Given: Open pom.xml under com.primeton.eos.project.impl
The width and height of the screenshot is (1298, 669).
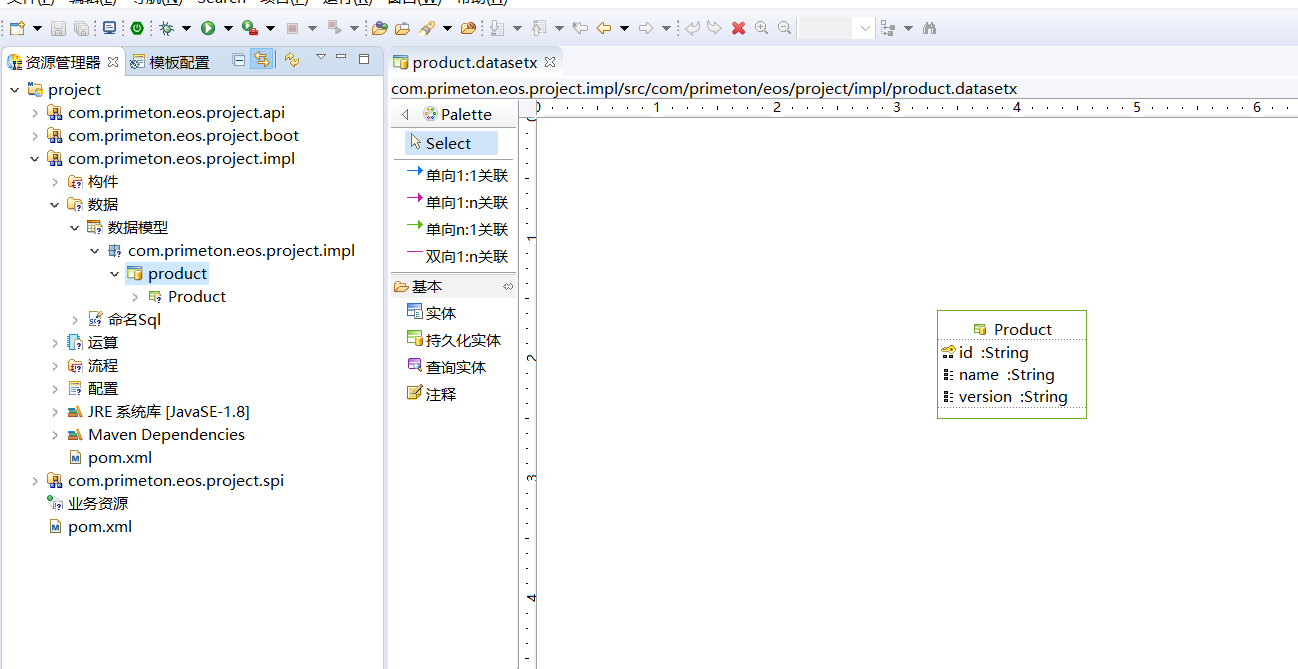Looking at the screenshot, I should [119, 458].
